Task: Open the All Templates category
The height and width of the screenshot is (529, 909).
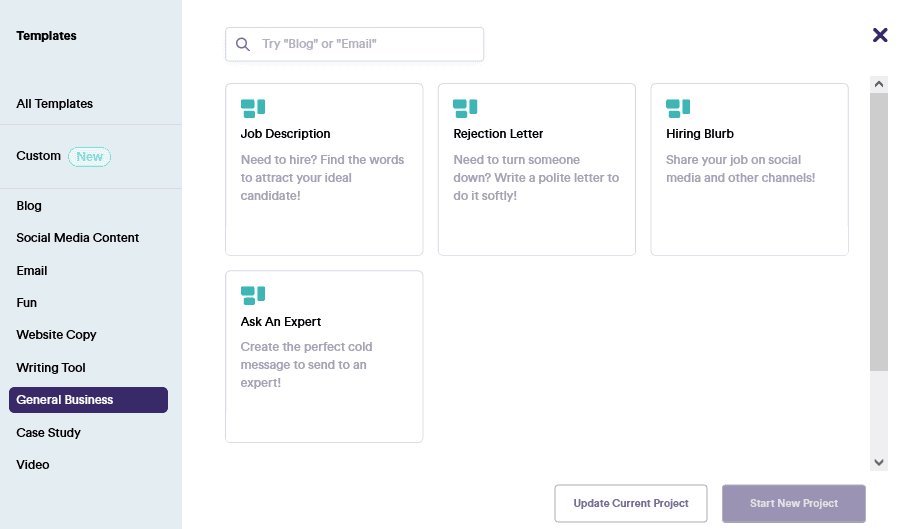Action: pyautogui.click(x=55, y=104)
